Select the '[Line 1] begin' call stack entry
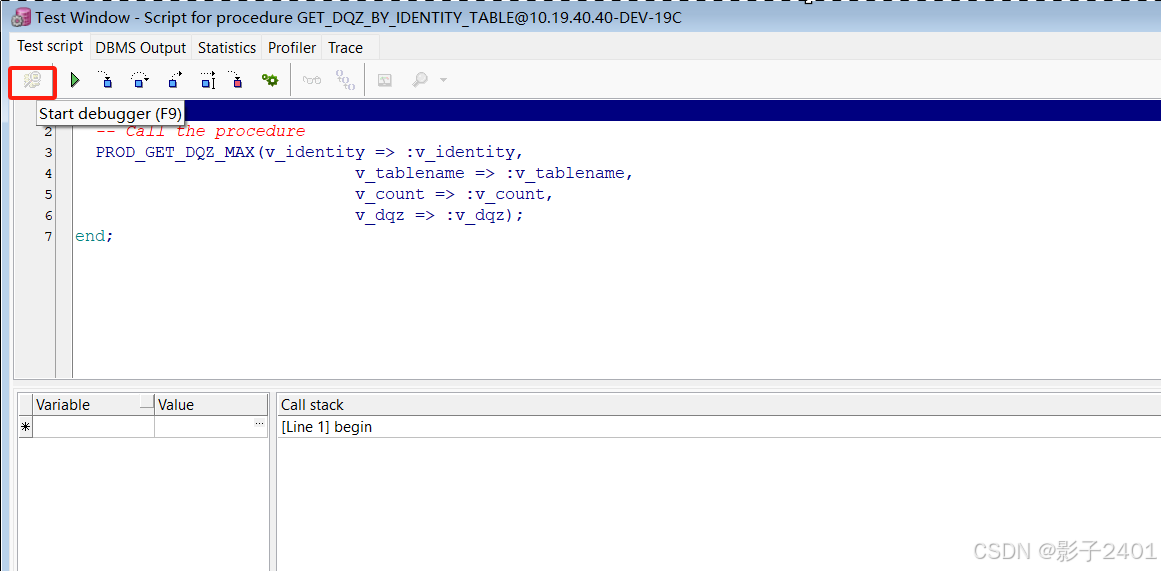Image resolution: width=1161 pixels, height=571 pixels. pyautogui.click(x=327, y=427)
